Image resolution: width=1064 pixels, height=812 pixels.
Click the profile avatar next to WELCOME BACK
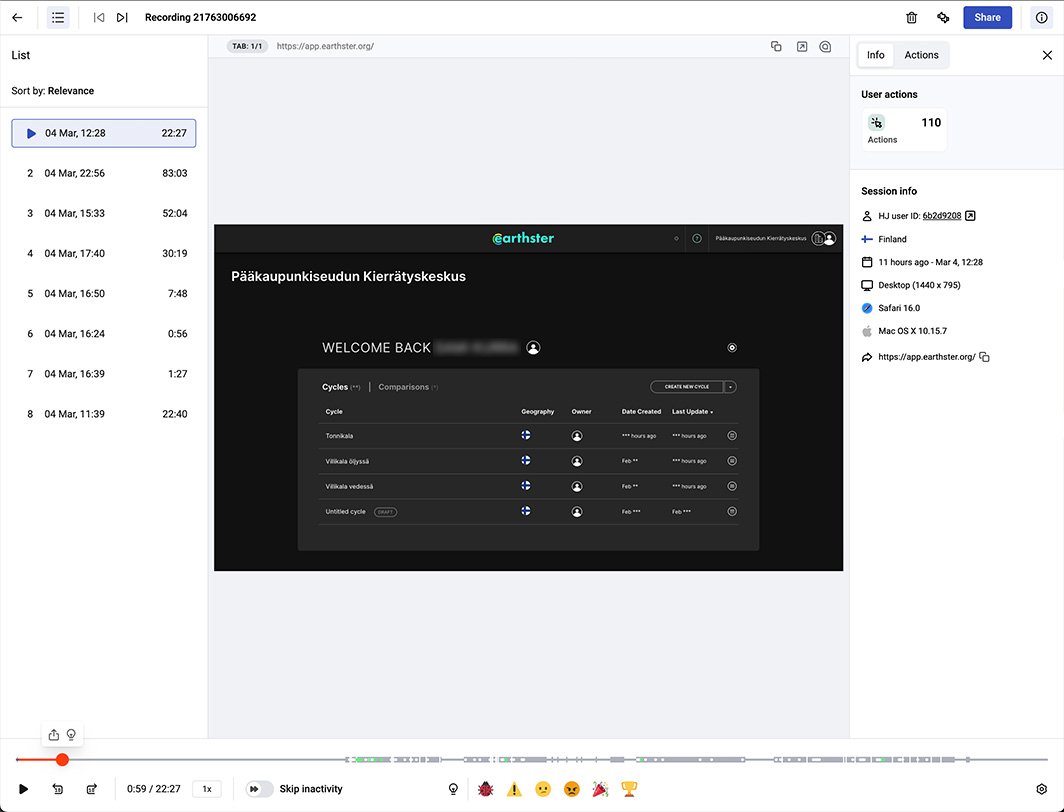click(533, 348)
